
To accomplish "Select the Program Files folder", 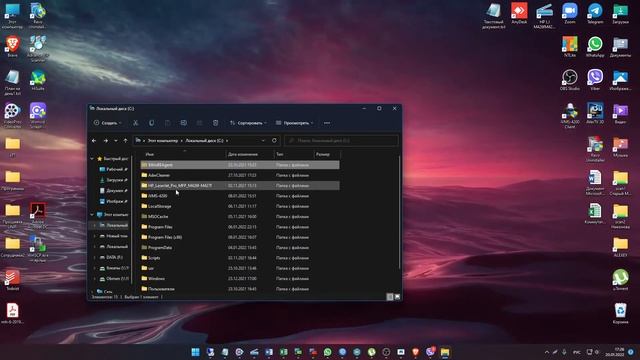I will 240,227.
